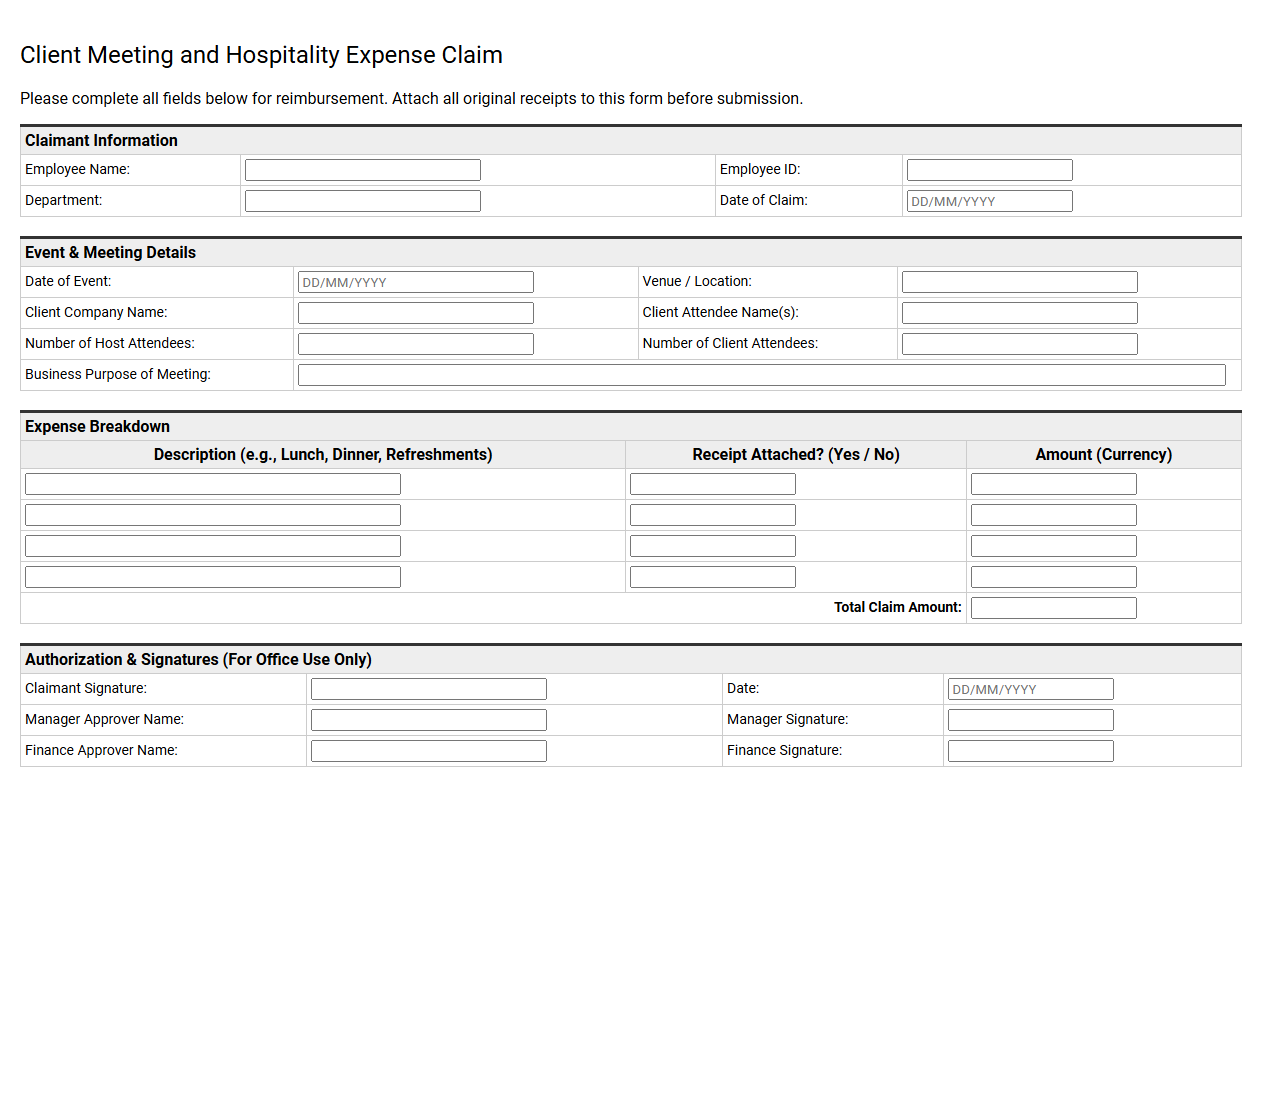Focus the fourth row Receipt Attached field
Image resolution: width=1262 pixels, height=1120 pixels.
pyautogui.click(x=713, y=577)
